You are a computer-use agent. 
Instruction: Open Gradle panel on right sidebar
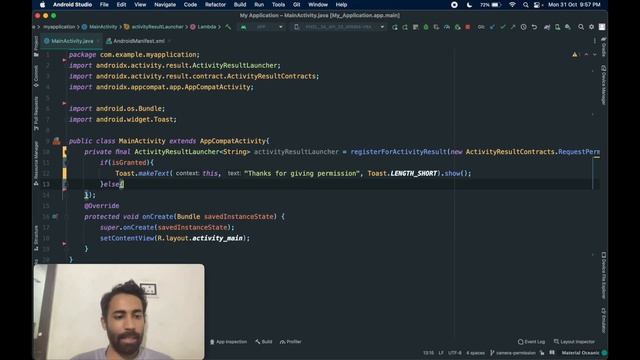[604, 47]
